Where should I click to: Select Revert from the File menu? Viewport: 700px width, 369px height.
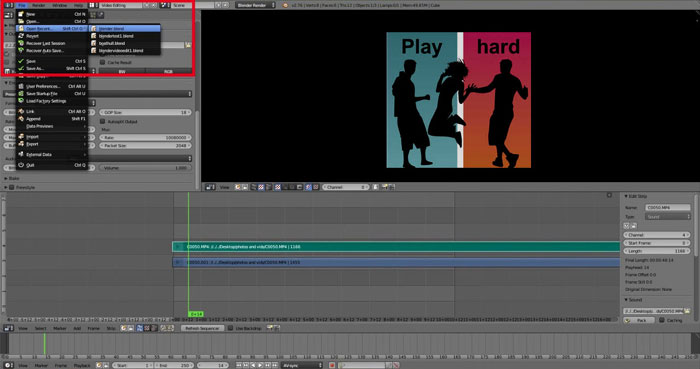(52, 36)
